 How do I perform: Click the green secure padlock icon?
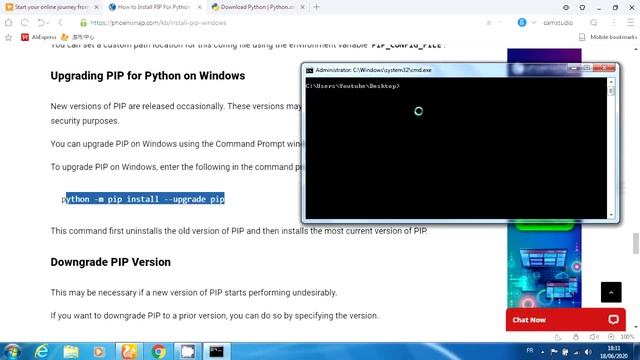(x=83, y=23)
